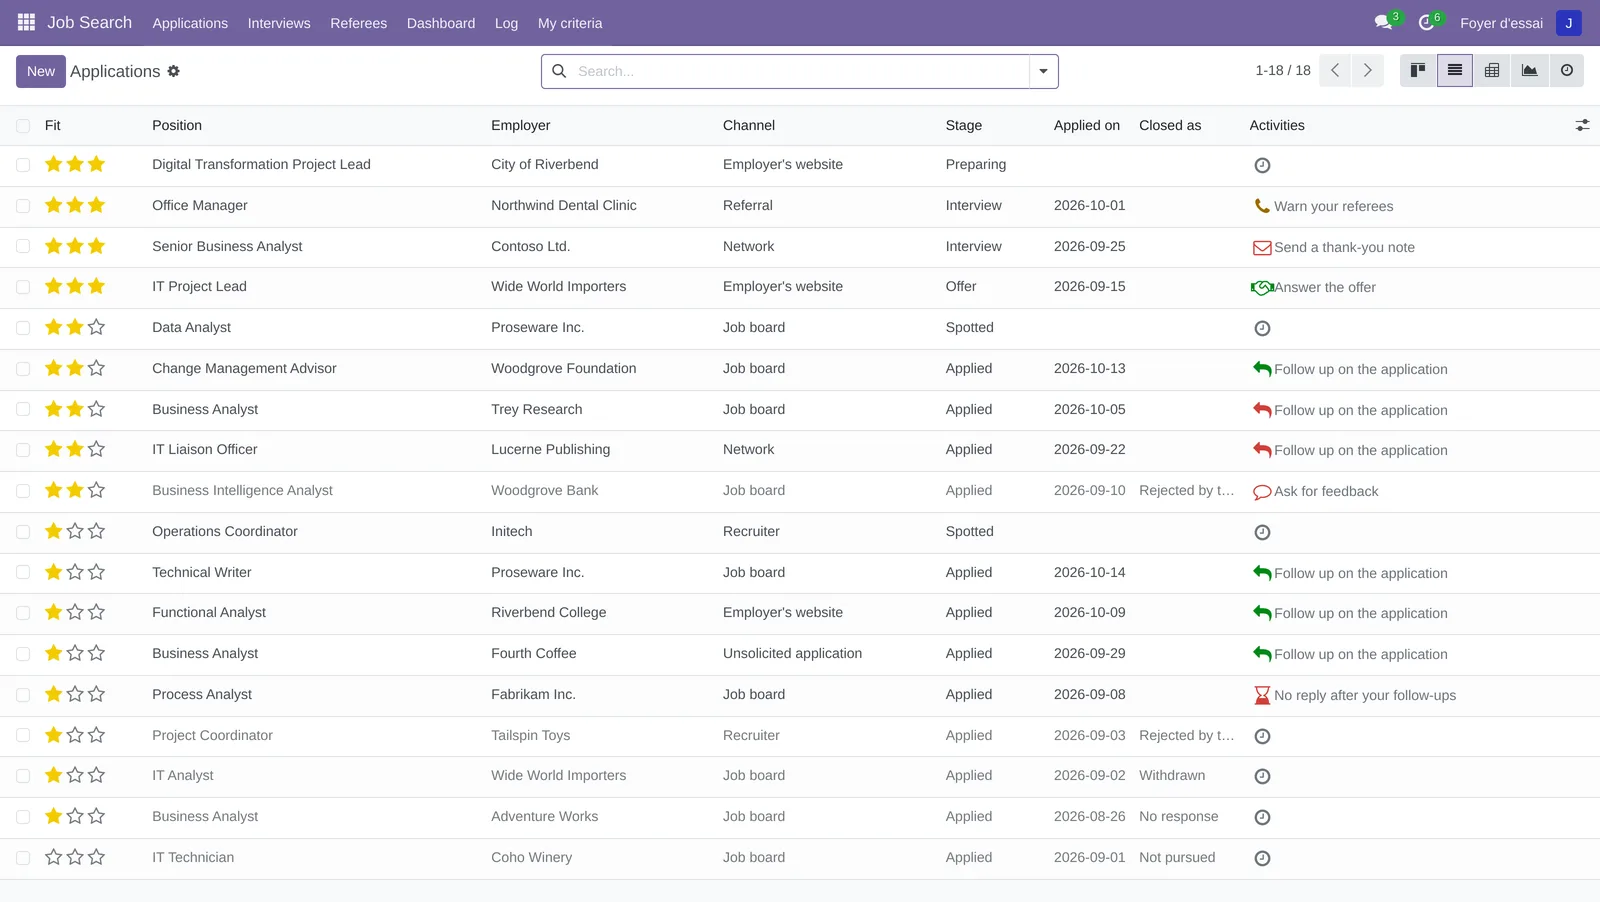This screenshot has height=902, width=1600.
Task: Check the IT Technician row
Action: point(23,858)
